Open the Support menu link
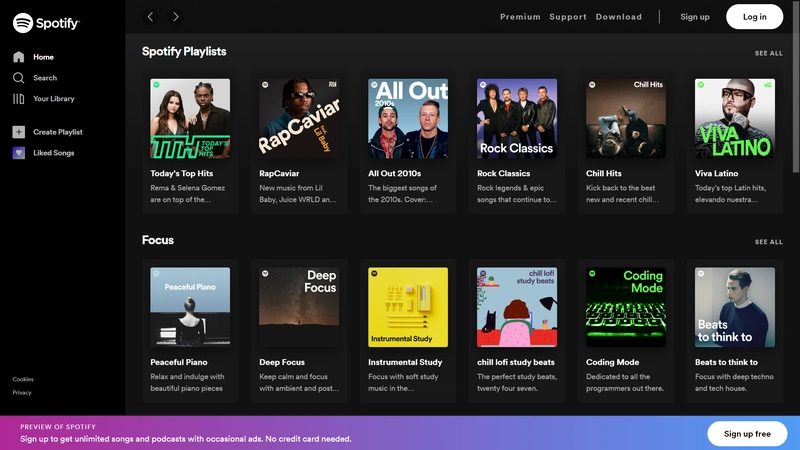Screen dimensions: 800x450 pos(568,17)
